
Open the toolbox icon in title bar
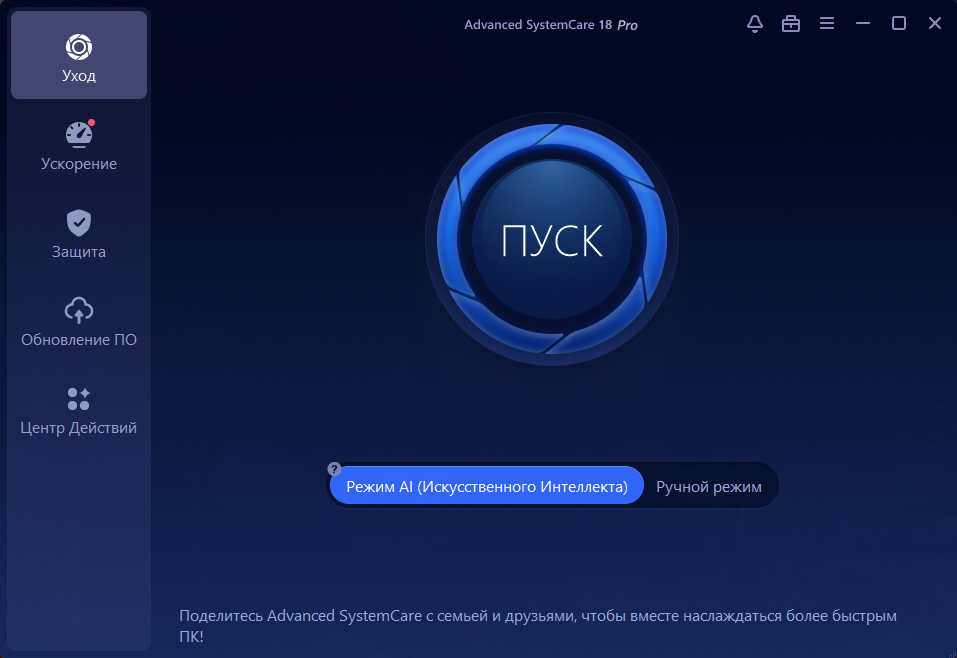pos(791,24)
